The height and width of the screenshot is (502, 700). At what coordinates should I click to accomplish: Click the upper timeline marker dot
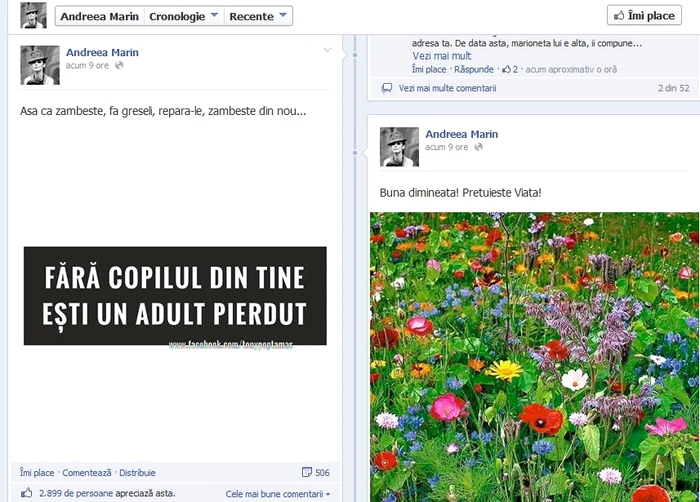(x=355, y=55)
